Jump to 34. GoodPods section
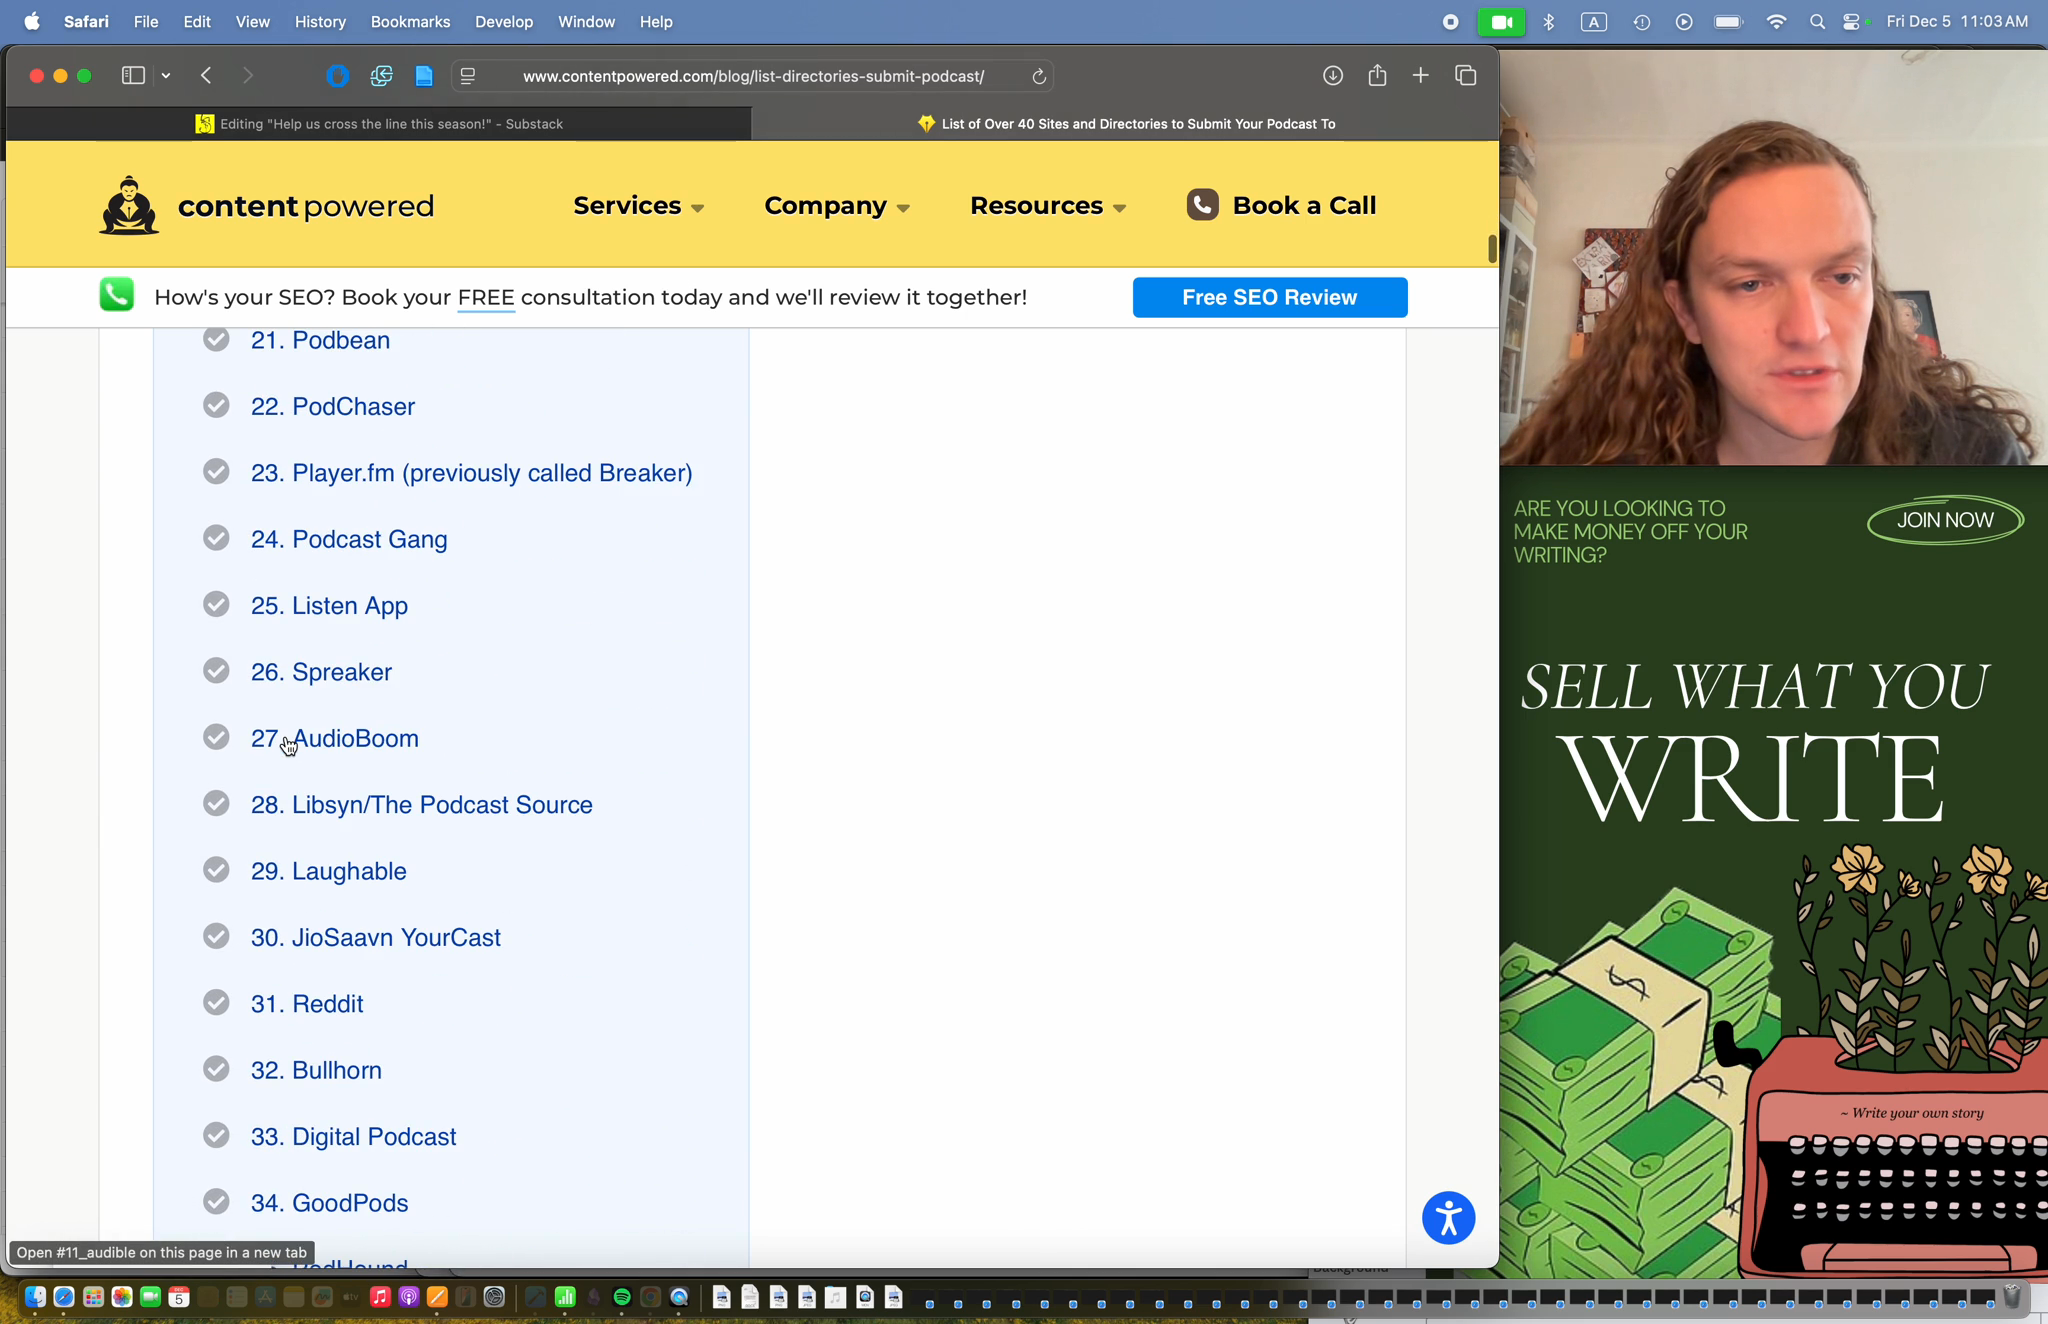Screen dimensions: 2048x1324 click(329, 1203)
